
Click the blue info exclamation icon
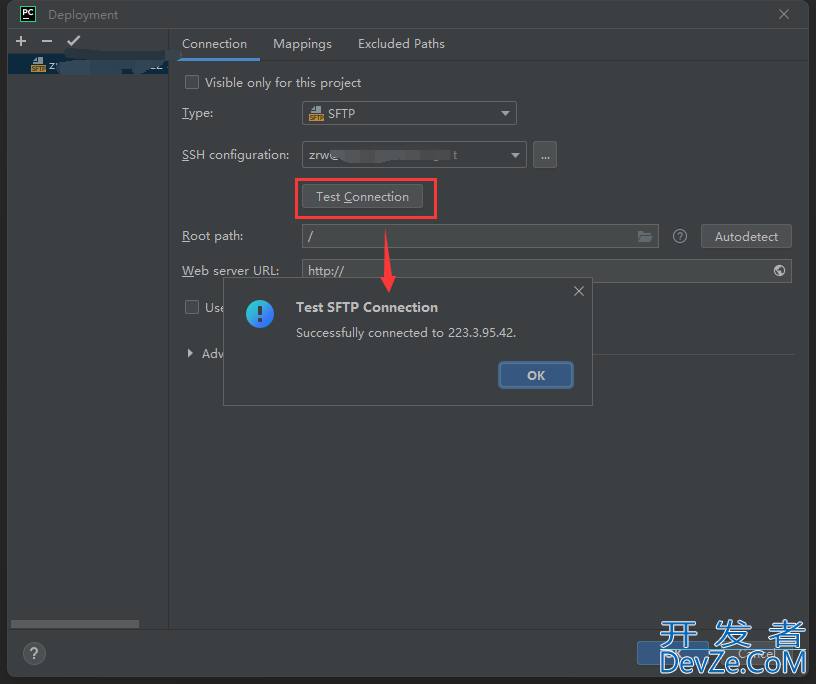[x=260, y=314]
